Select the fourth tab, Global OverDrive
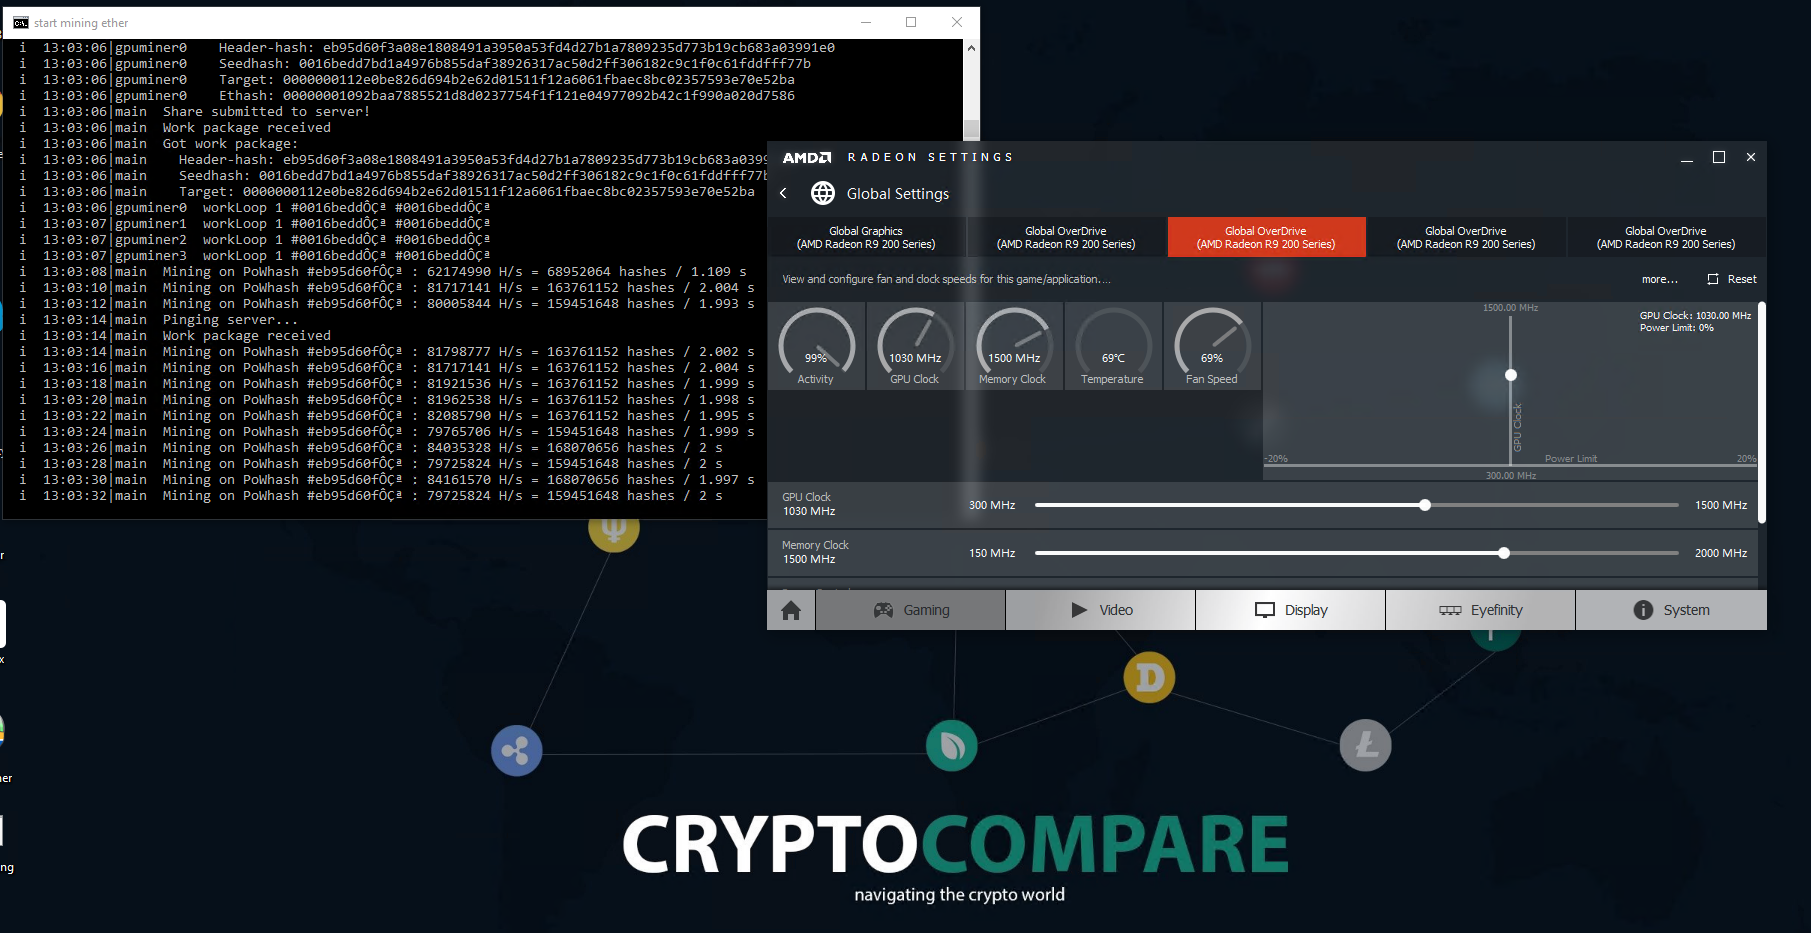 tap(1466, 237)
